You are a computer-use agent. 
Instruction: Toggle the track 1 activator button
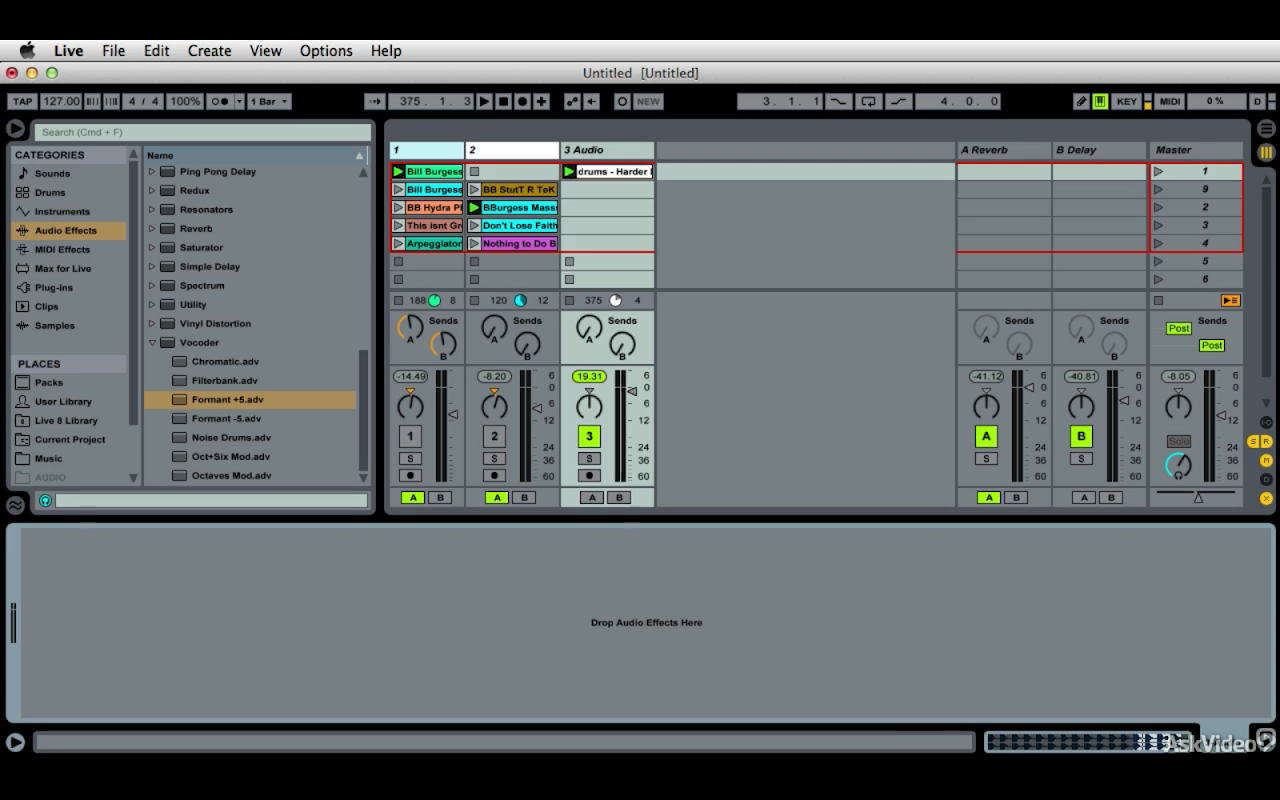coord(409,436)
